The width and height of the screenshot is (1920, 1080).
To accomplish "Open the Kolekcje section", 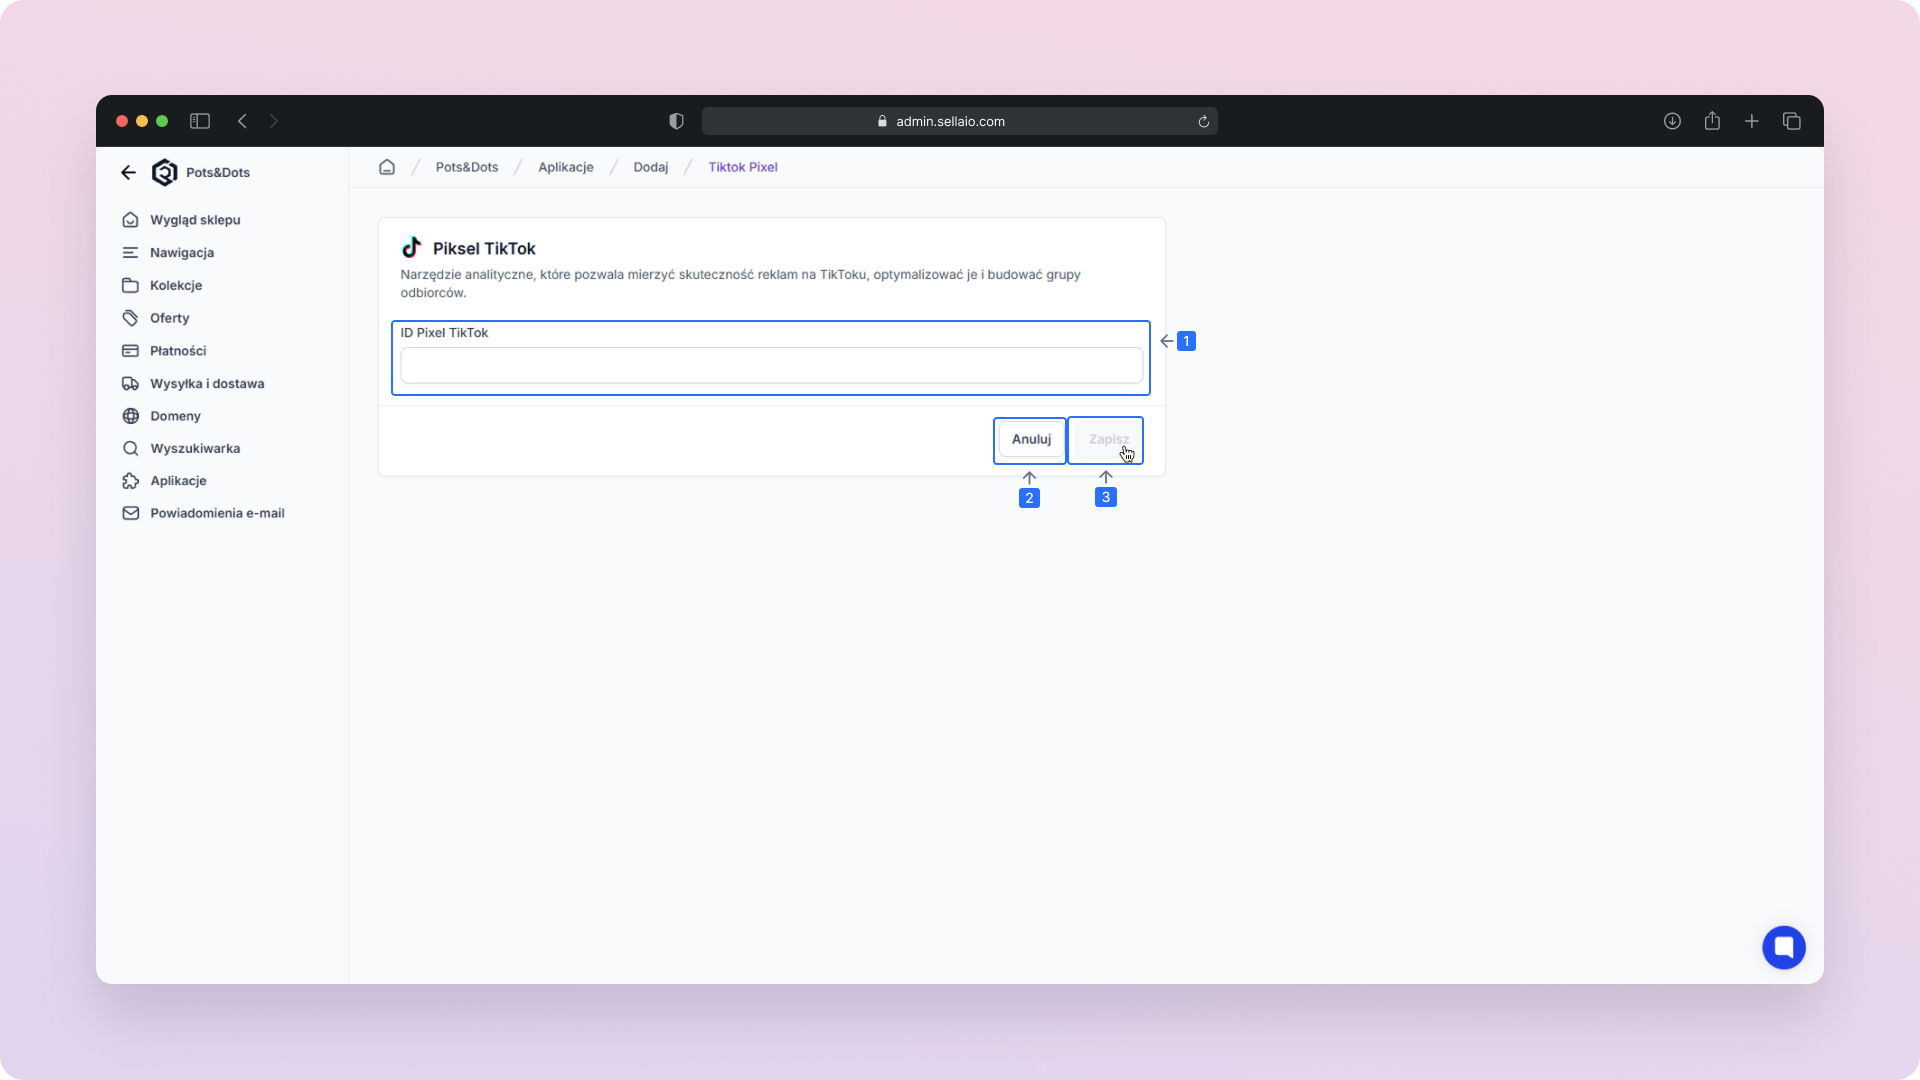I will coord(176,285).
